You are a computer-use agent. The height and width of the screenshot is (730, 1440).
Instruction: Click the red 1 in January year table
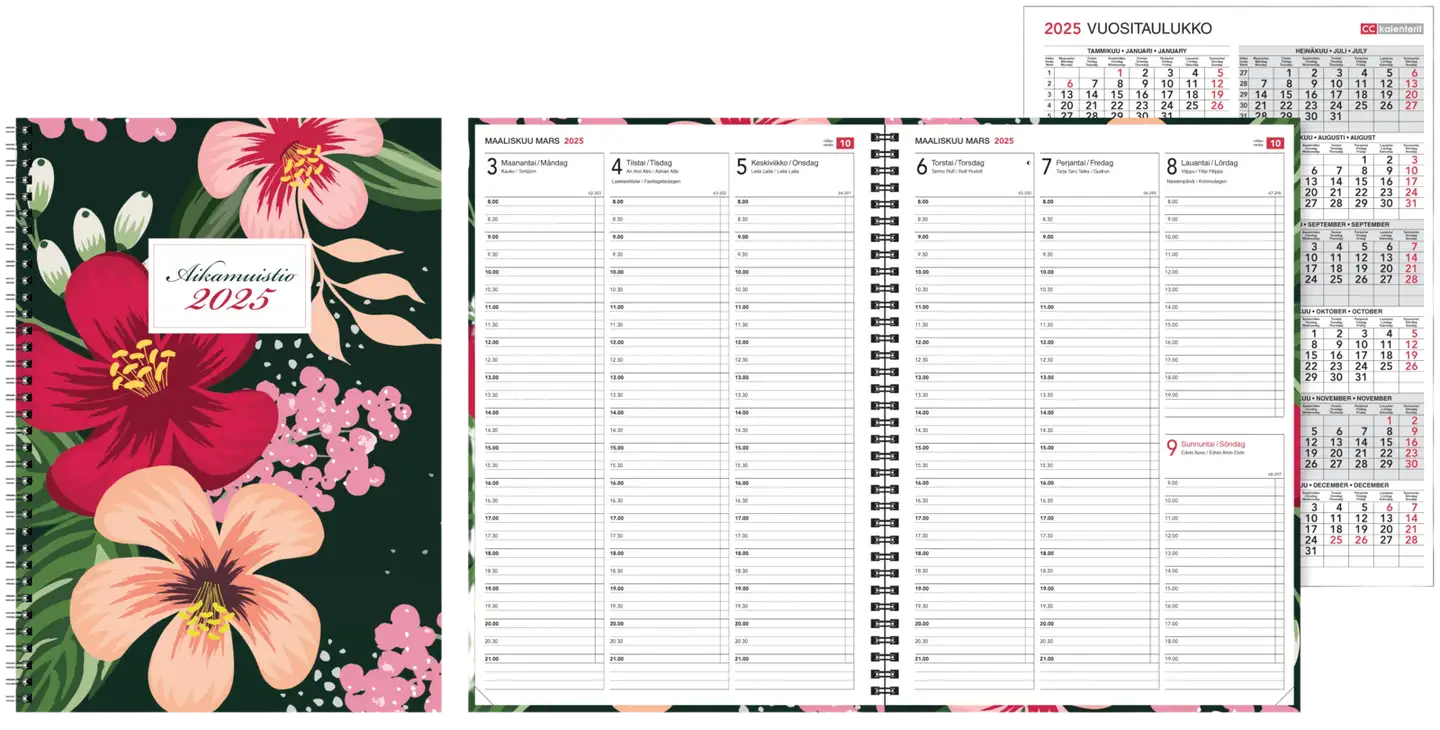pos(1120,73)
